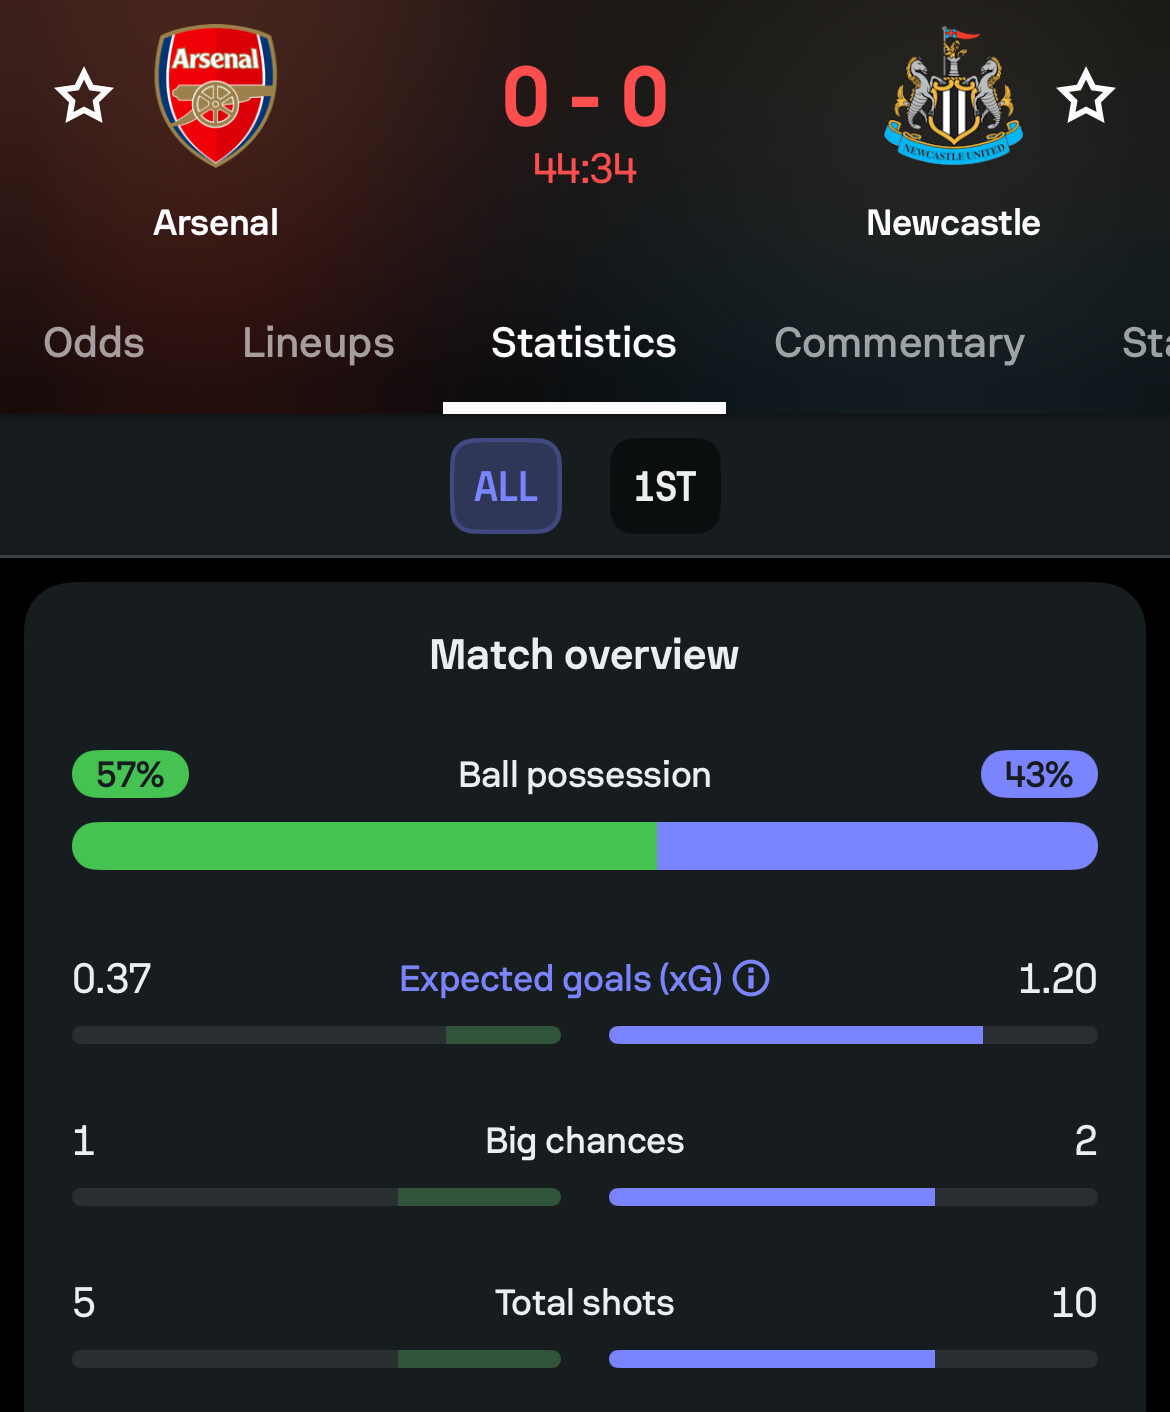Switch to the Lineups tab
The height and width of the screenshot is (1412, 1170).
pyautogui.click(x=318, y=343)
